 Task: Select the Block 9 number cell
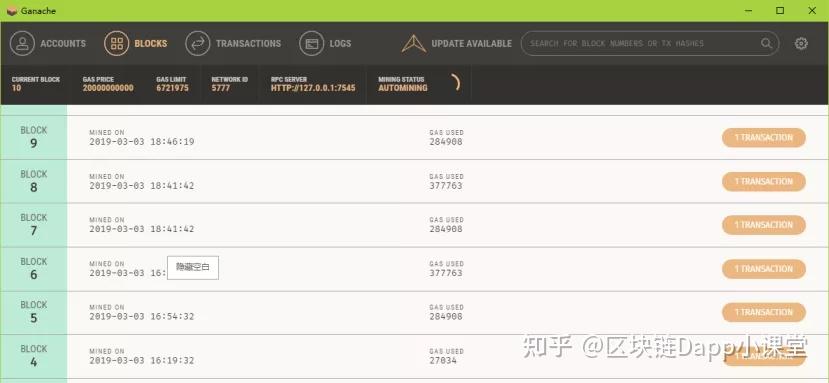tap(34, 138)
